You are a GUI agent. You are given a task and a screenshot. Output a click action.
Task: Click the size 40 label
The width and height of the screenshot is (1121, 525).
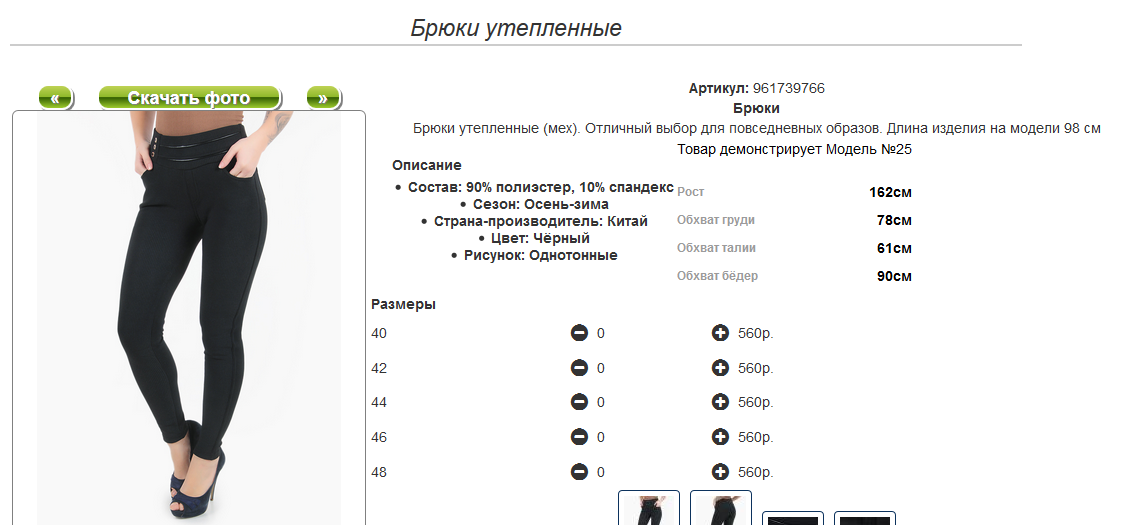tap(379, 333)
